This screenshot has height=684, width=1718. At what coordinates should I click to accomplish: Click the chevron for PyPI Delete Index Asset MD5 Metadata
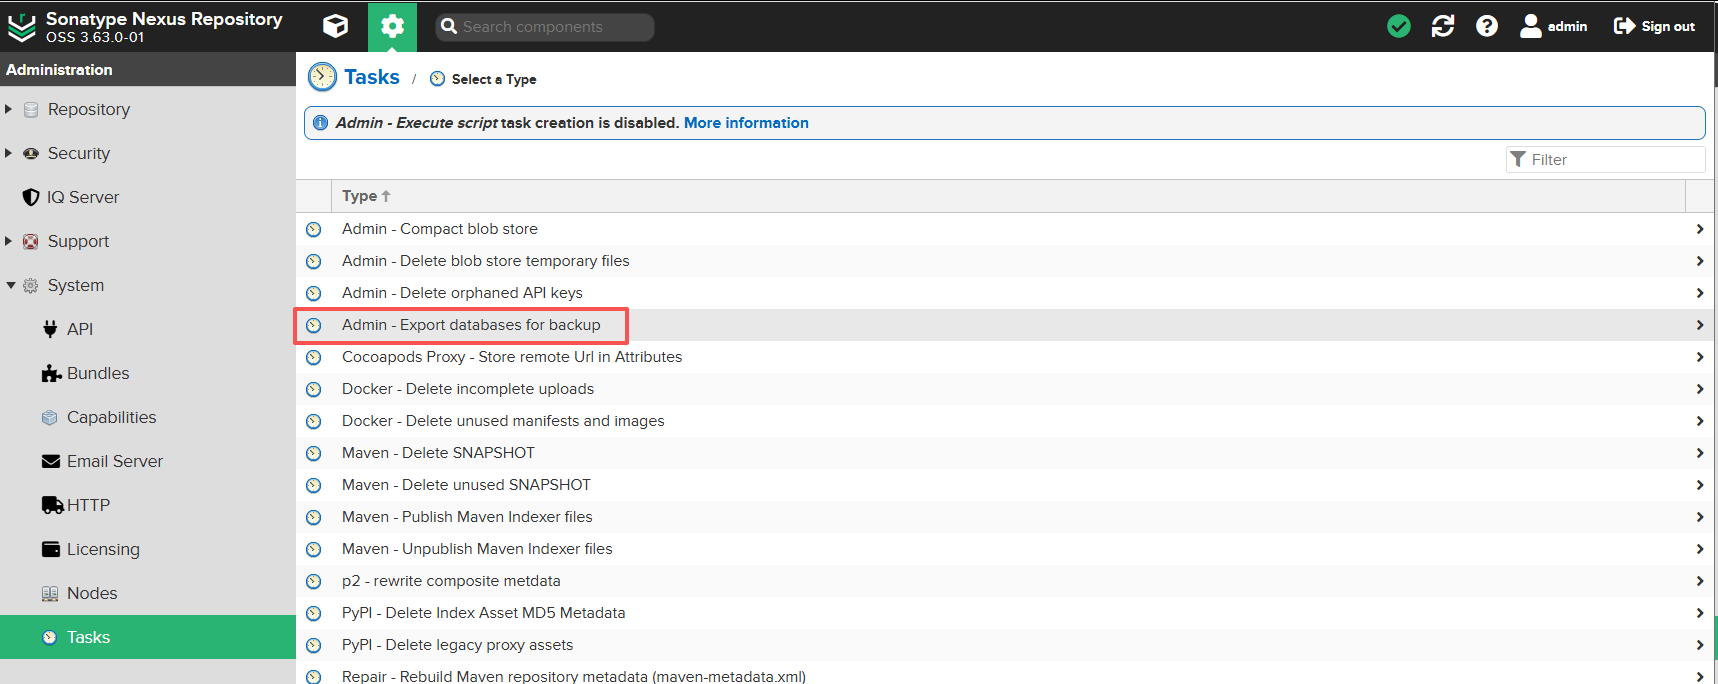[1700, 613]
